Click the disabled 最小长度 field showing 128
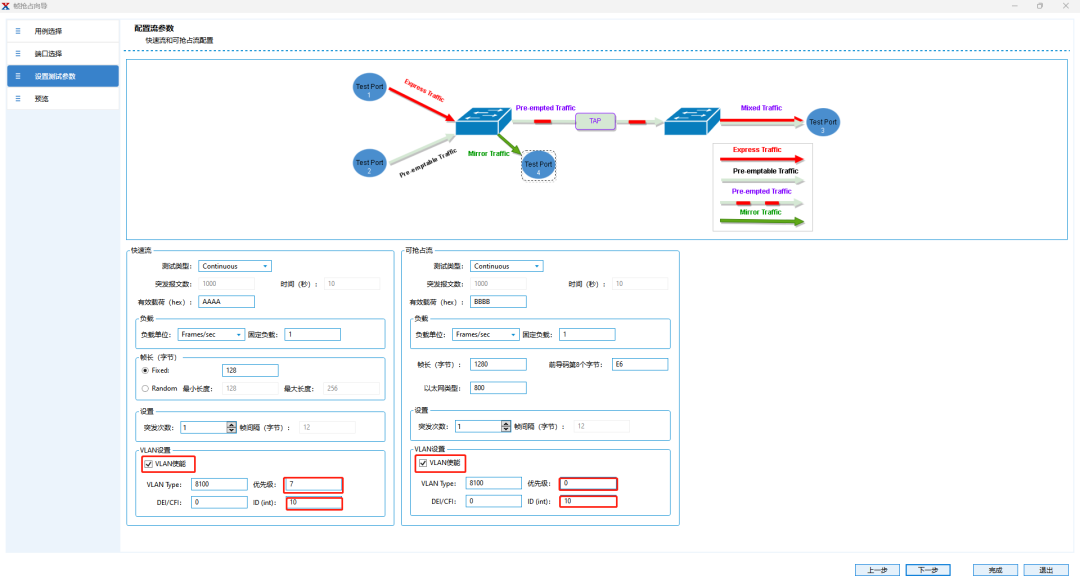1080x581 pixels. point(250,388)
